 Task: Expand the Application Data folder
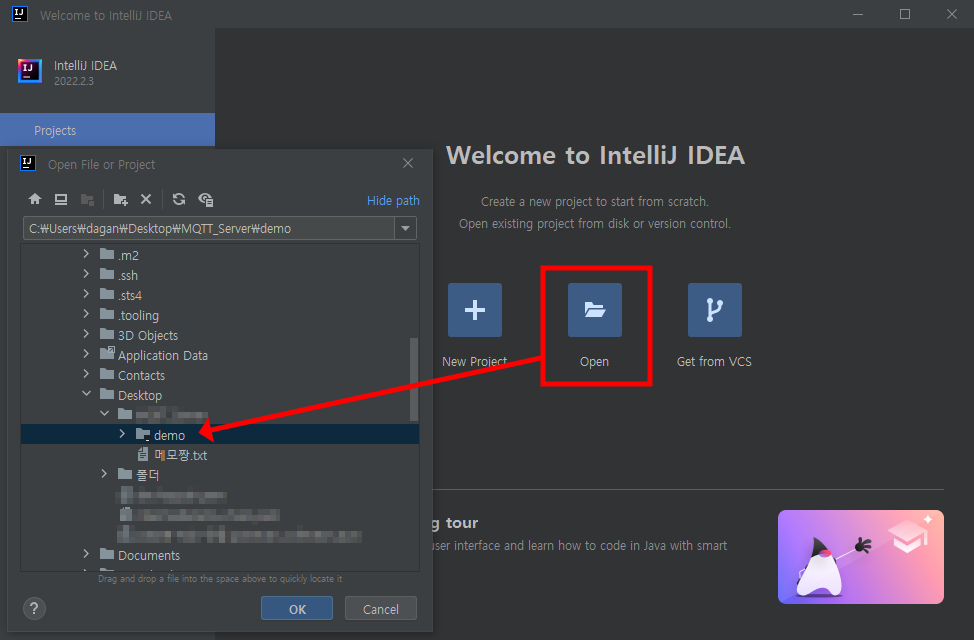pos(86,354)
